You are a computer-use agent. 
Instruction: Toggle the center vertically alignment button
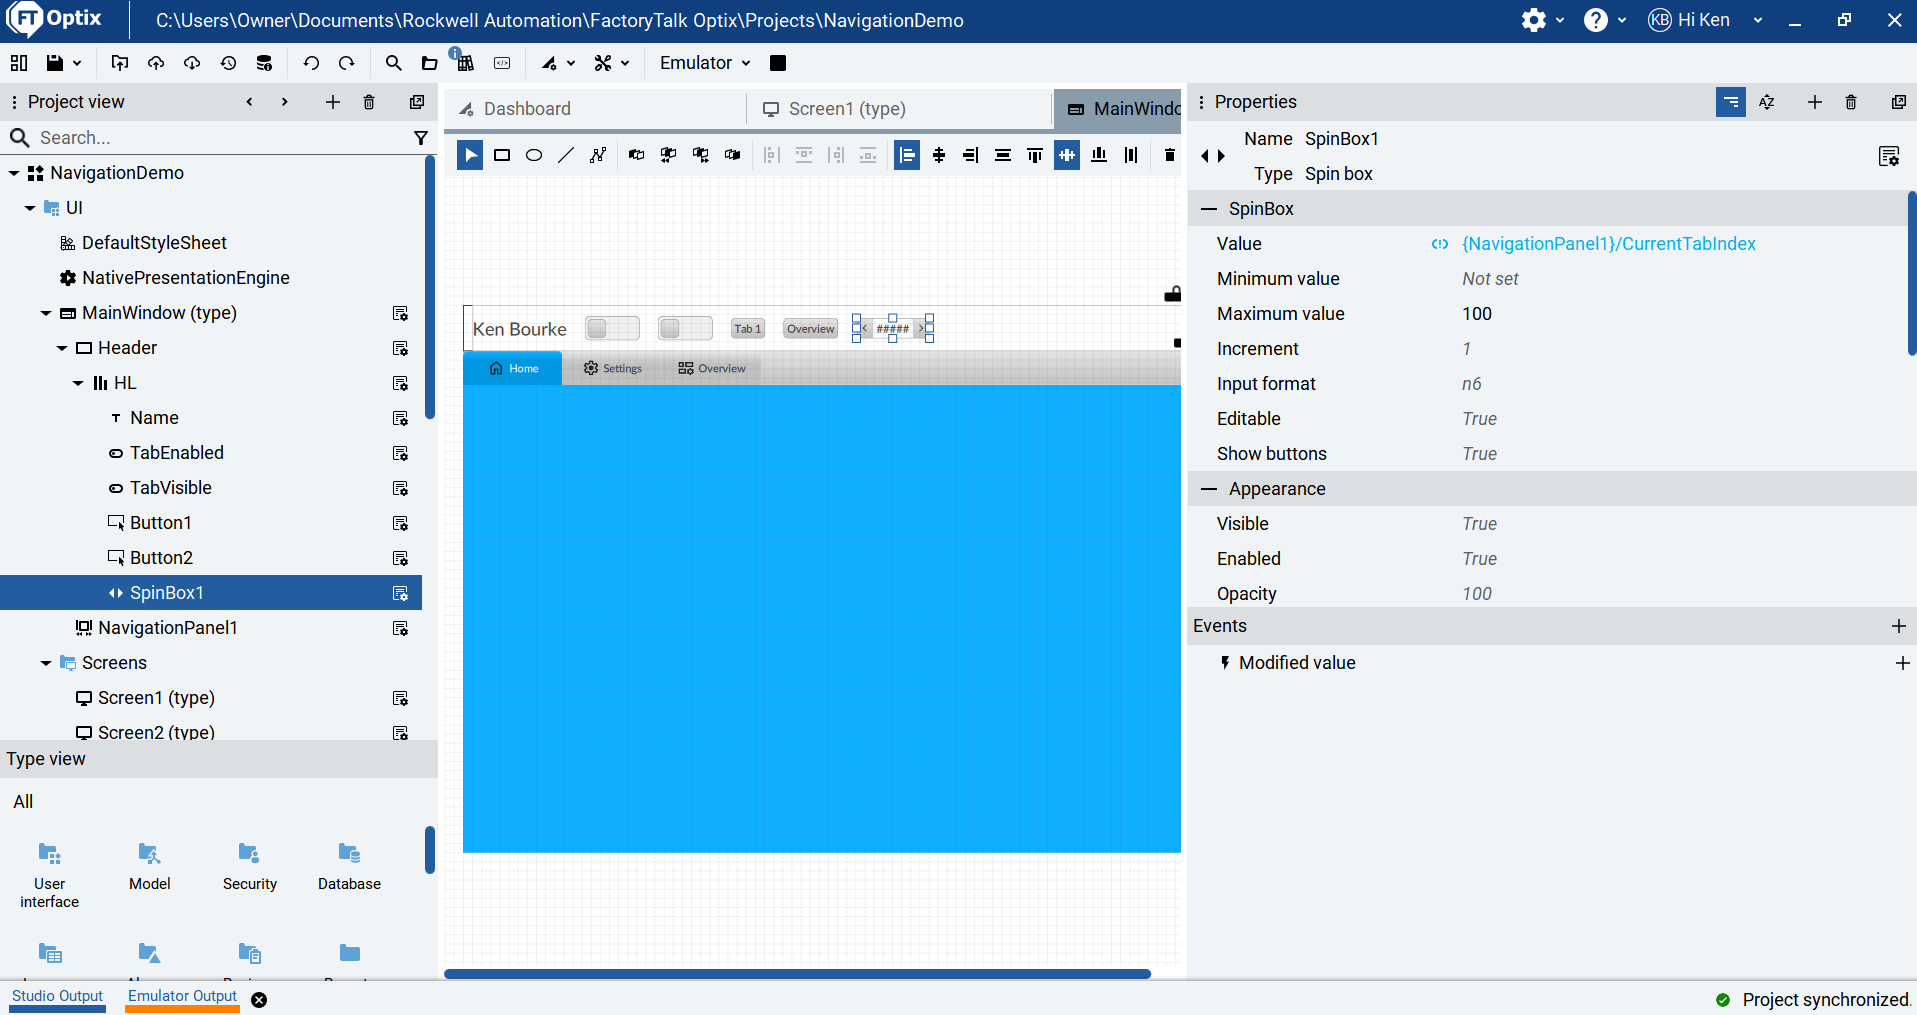(x=1067, y=155)
